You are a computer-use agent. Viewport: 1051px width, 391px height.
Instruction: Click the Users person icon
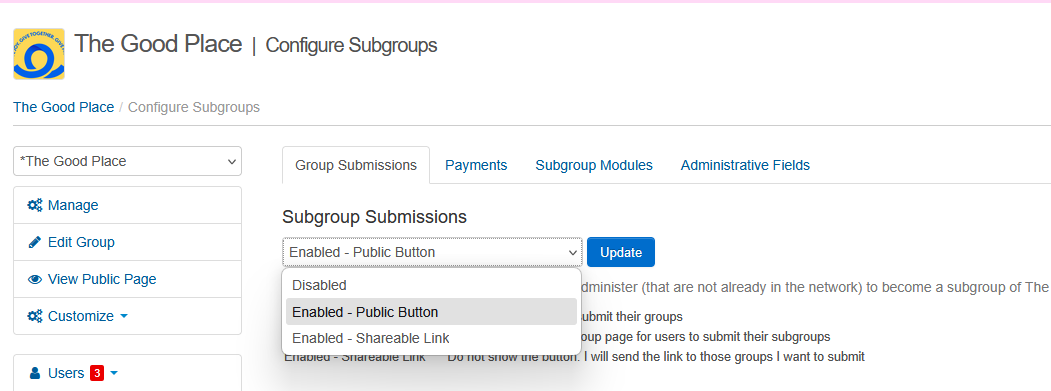[35, 373]
